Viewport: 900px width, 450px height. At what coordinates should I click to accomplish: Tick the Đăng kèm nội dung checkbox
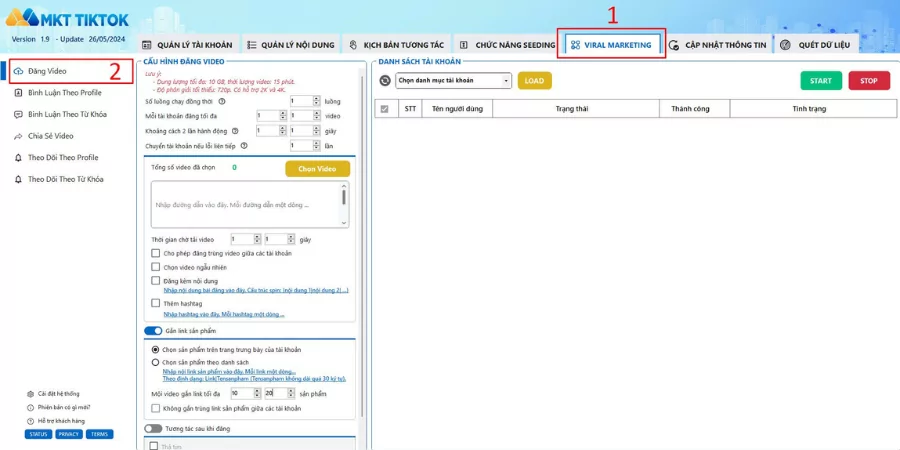tap(156, 281)
